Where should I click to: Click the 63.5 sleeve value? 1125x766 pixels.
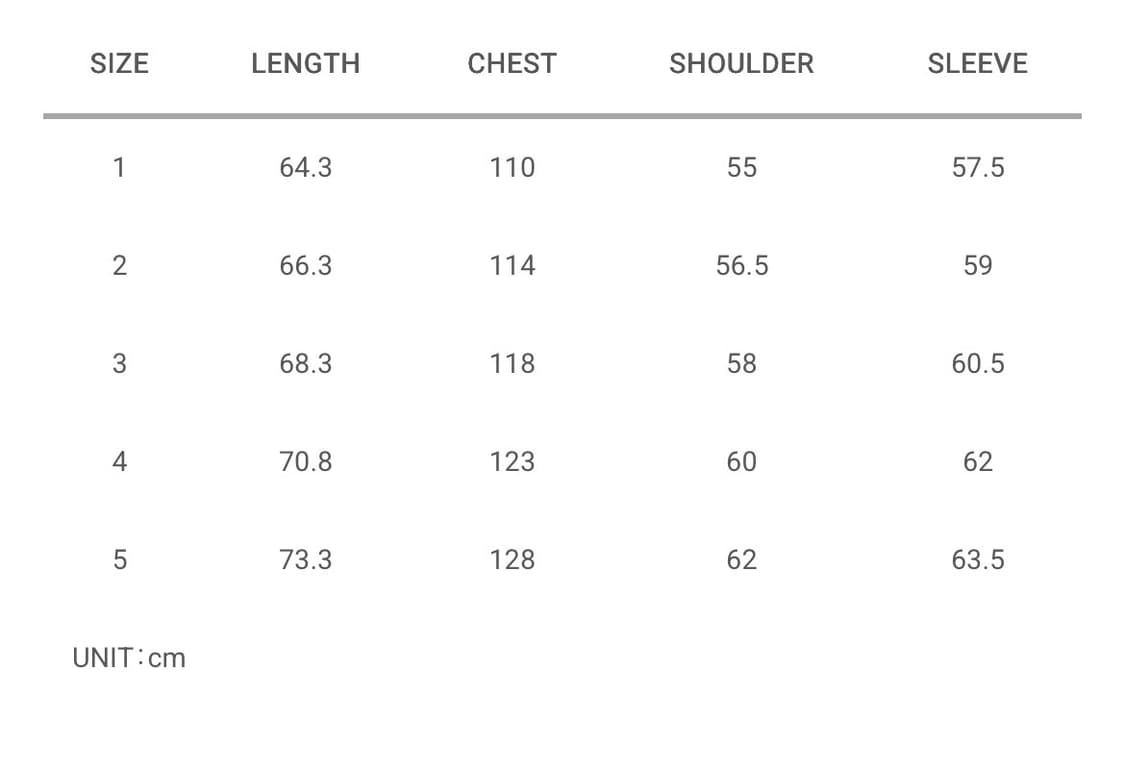point(977,559)
